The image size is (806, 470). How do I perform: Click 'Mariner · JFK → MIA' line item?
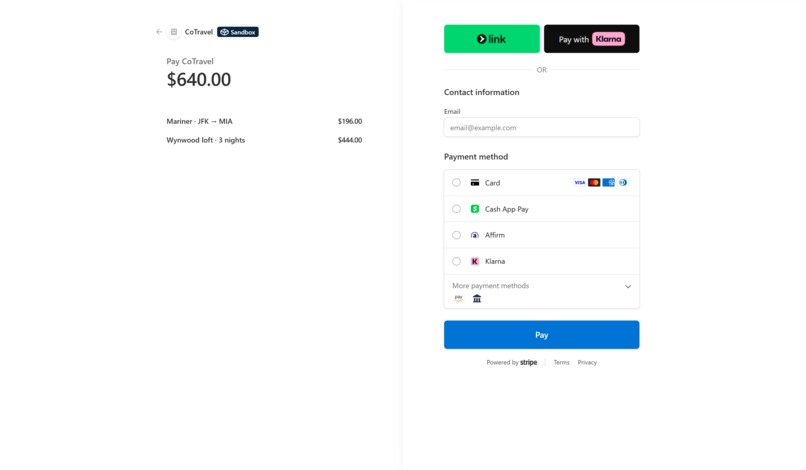click(x=199, y=121)
